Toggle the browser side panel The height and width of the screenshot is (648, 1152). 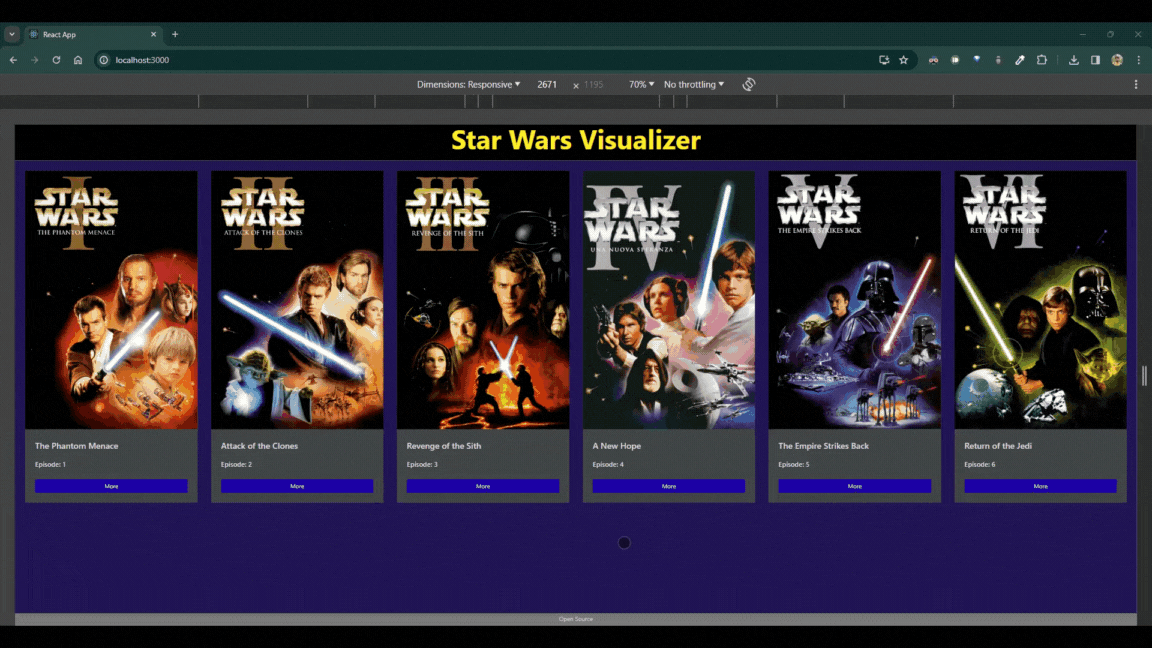1095,60
